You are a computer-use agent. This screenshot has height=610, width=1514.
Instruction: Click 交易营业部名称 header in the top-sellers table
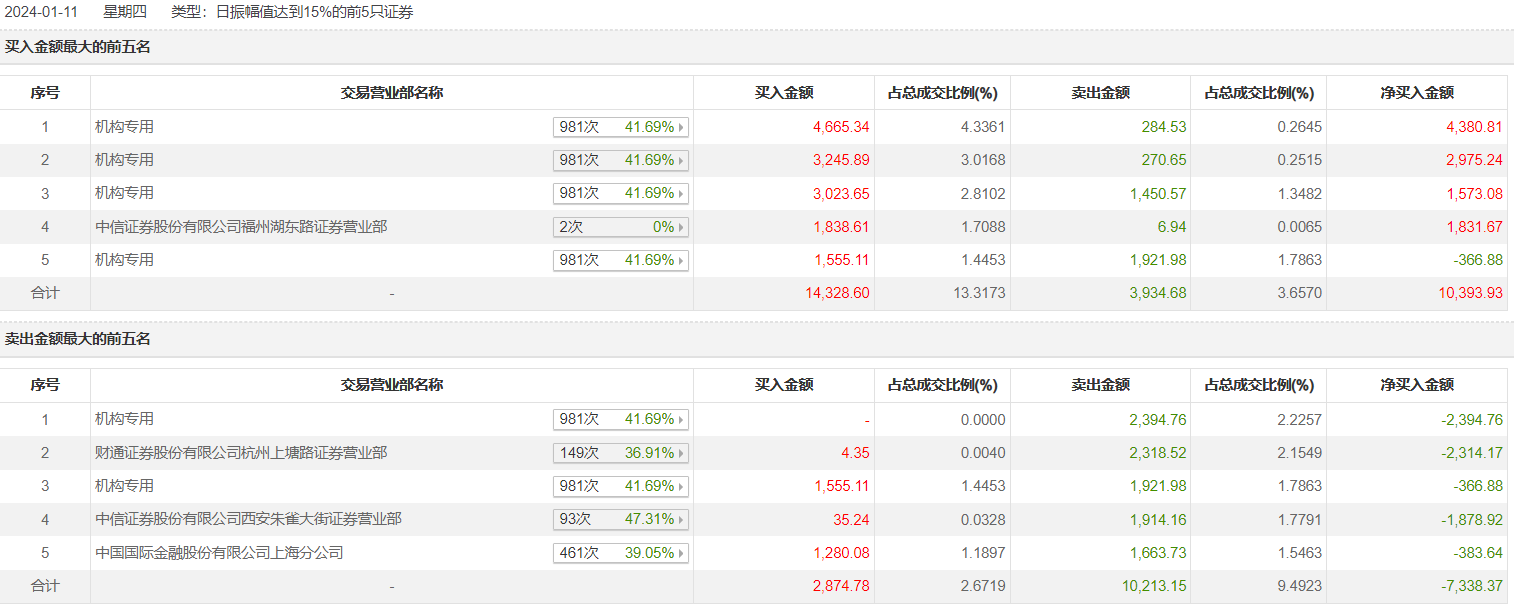tap(392, 385)
